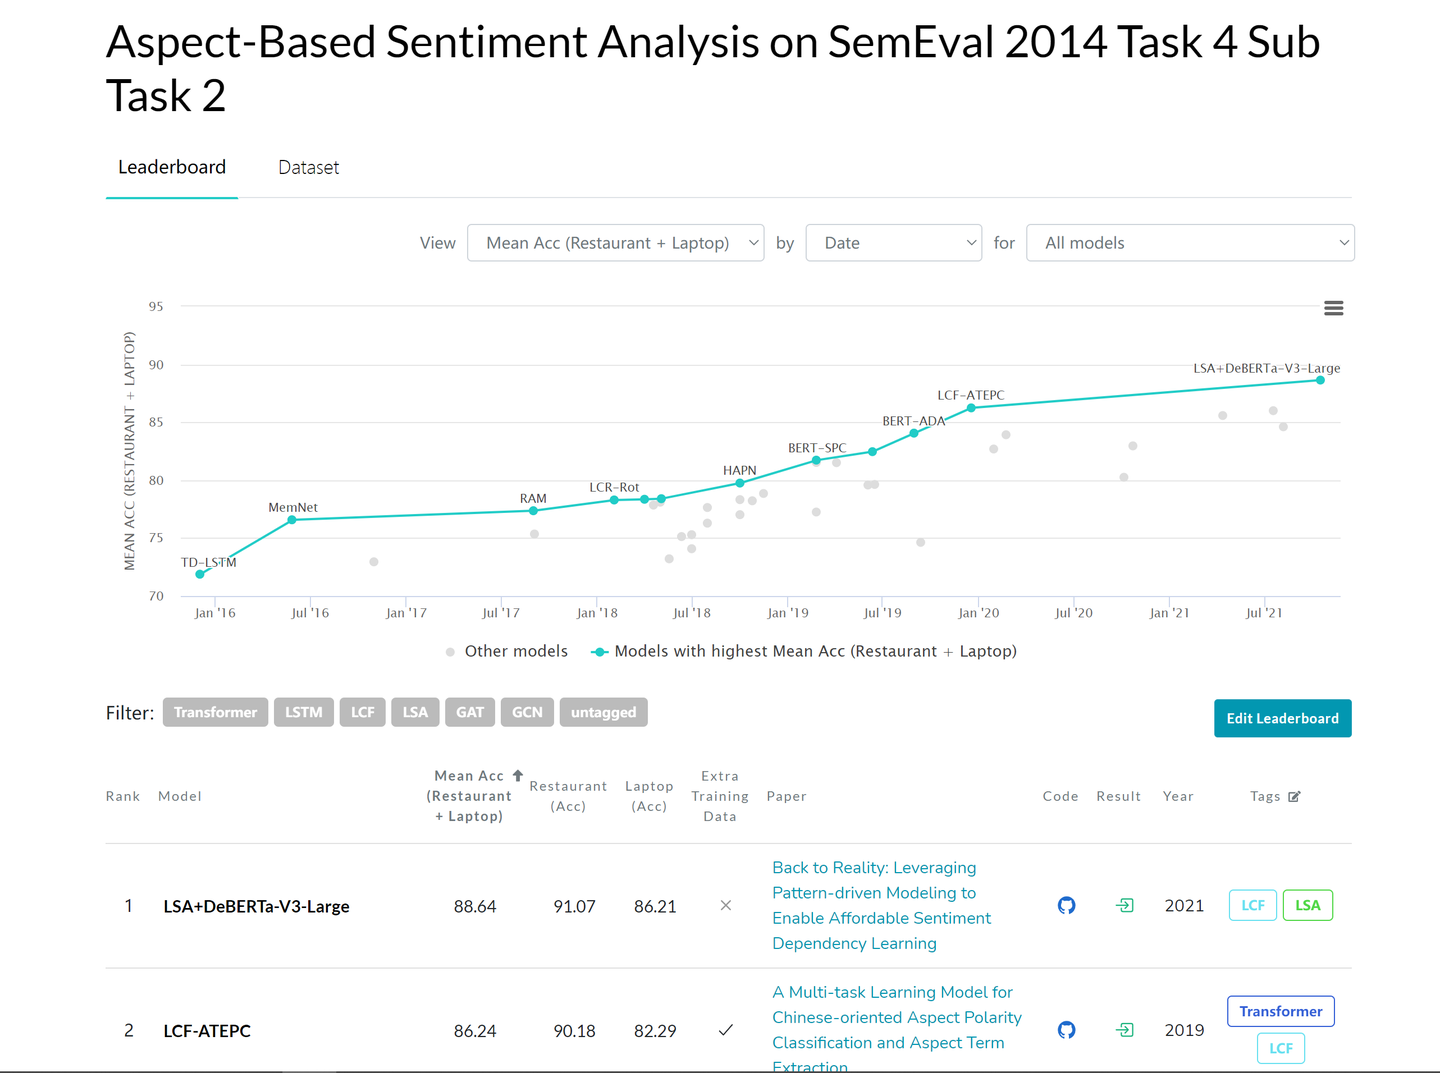Viewport: 1440px width, 1073px height.
Task: Open result link icon for LCF-ATEPC
Action: pyautogui.click(x=1125, y=1030)
